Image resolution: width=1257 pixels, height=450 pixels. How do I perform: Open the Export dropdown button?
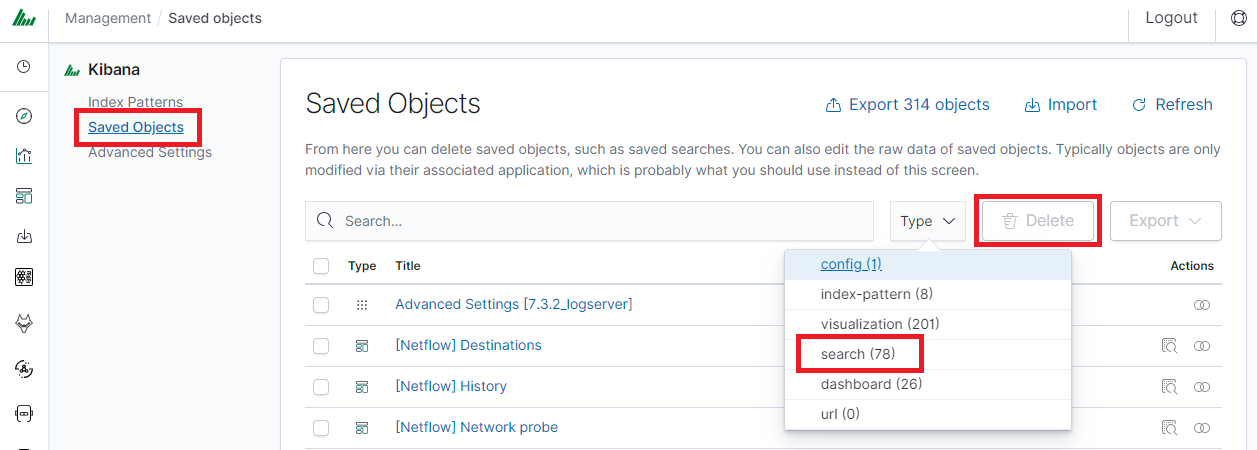point(1166,221)
